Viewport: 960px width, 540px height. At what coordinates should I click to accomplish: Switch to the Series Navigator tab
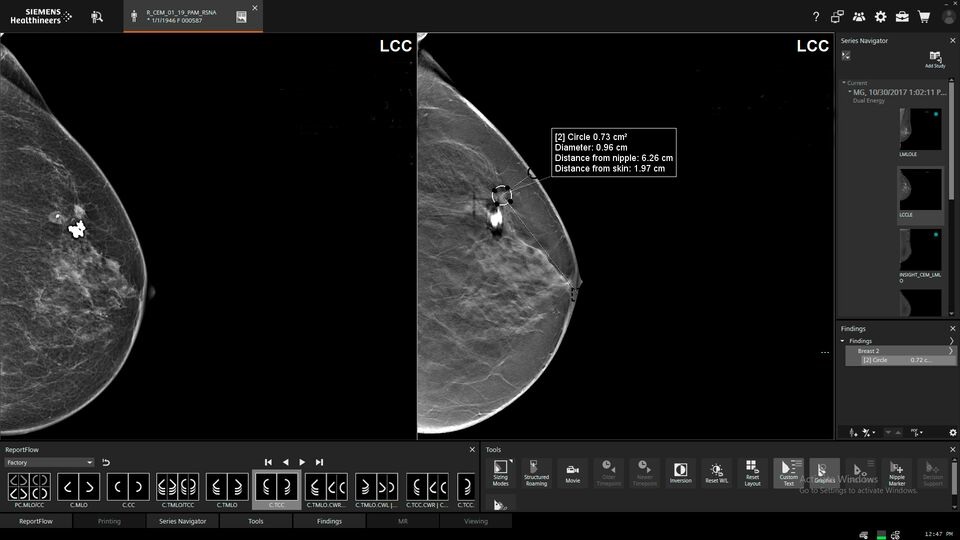point(182,521)
